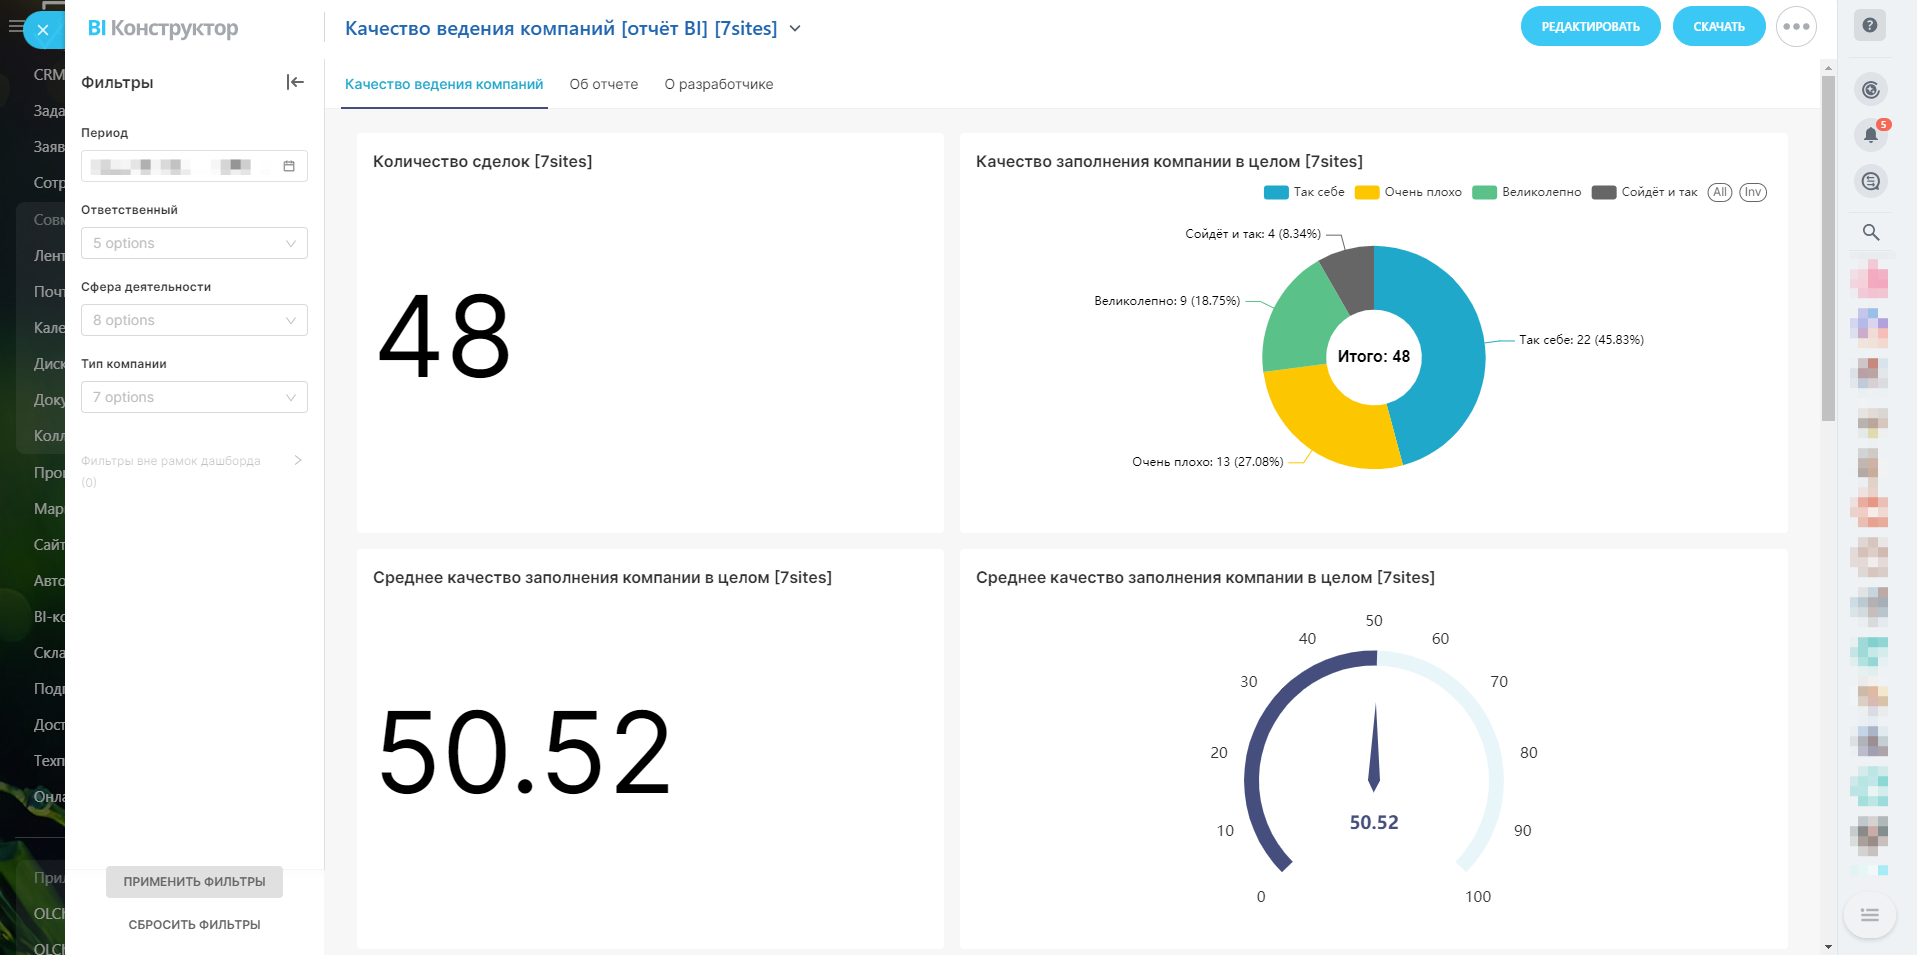Toggle 'Очень плохо' legend series
The width and height of the screenshot is (1917, 955).
click(1408, 192)
